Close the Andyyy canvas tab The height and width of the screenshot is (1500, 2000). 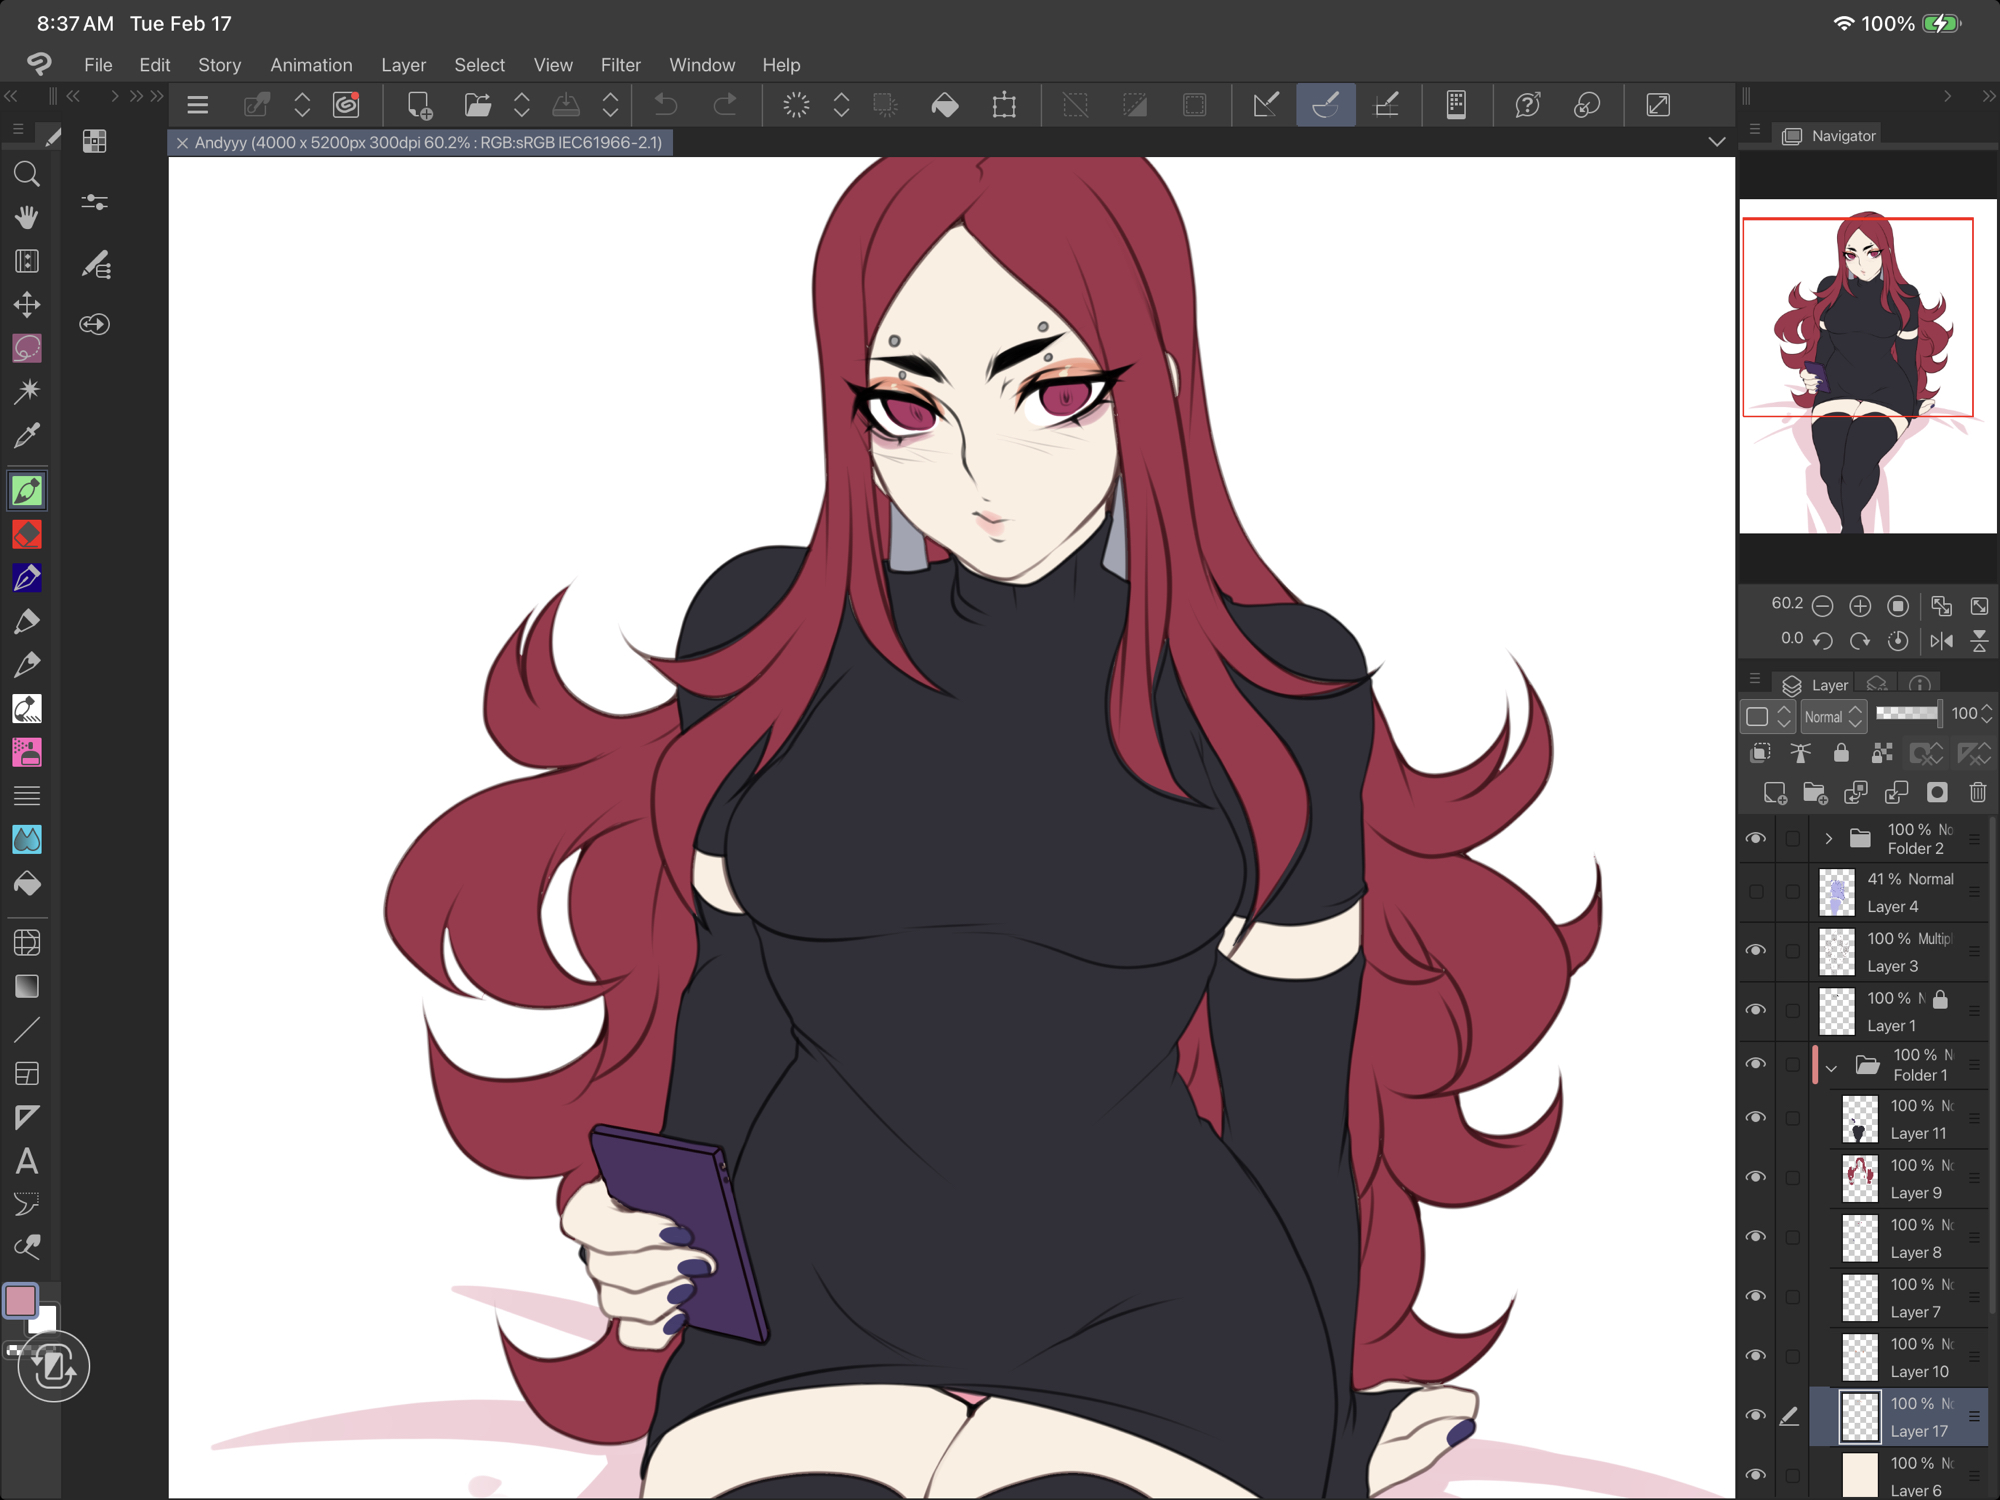(x=182, y=143)
